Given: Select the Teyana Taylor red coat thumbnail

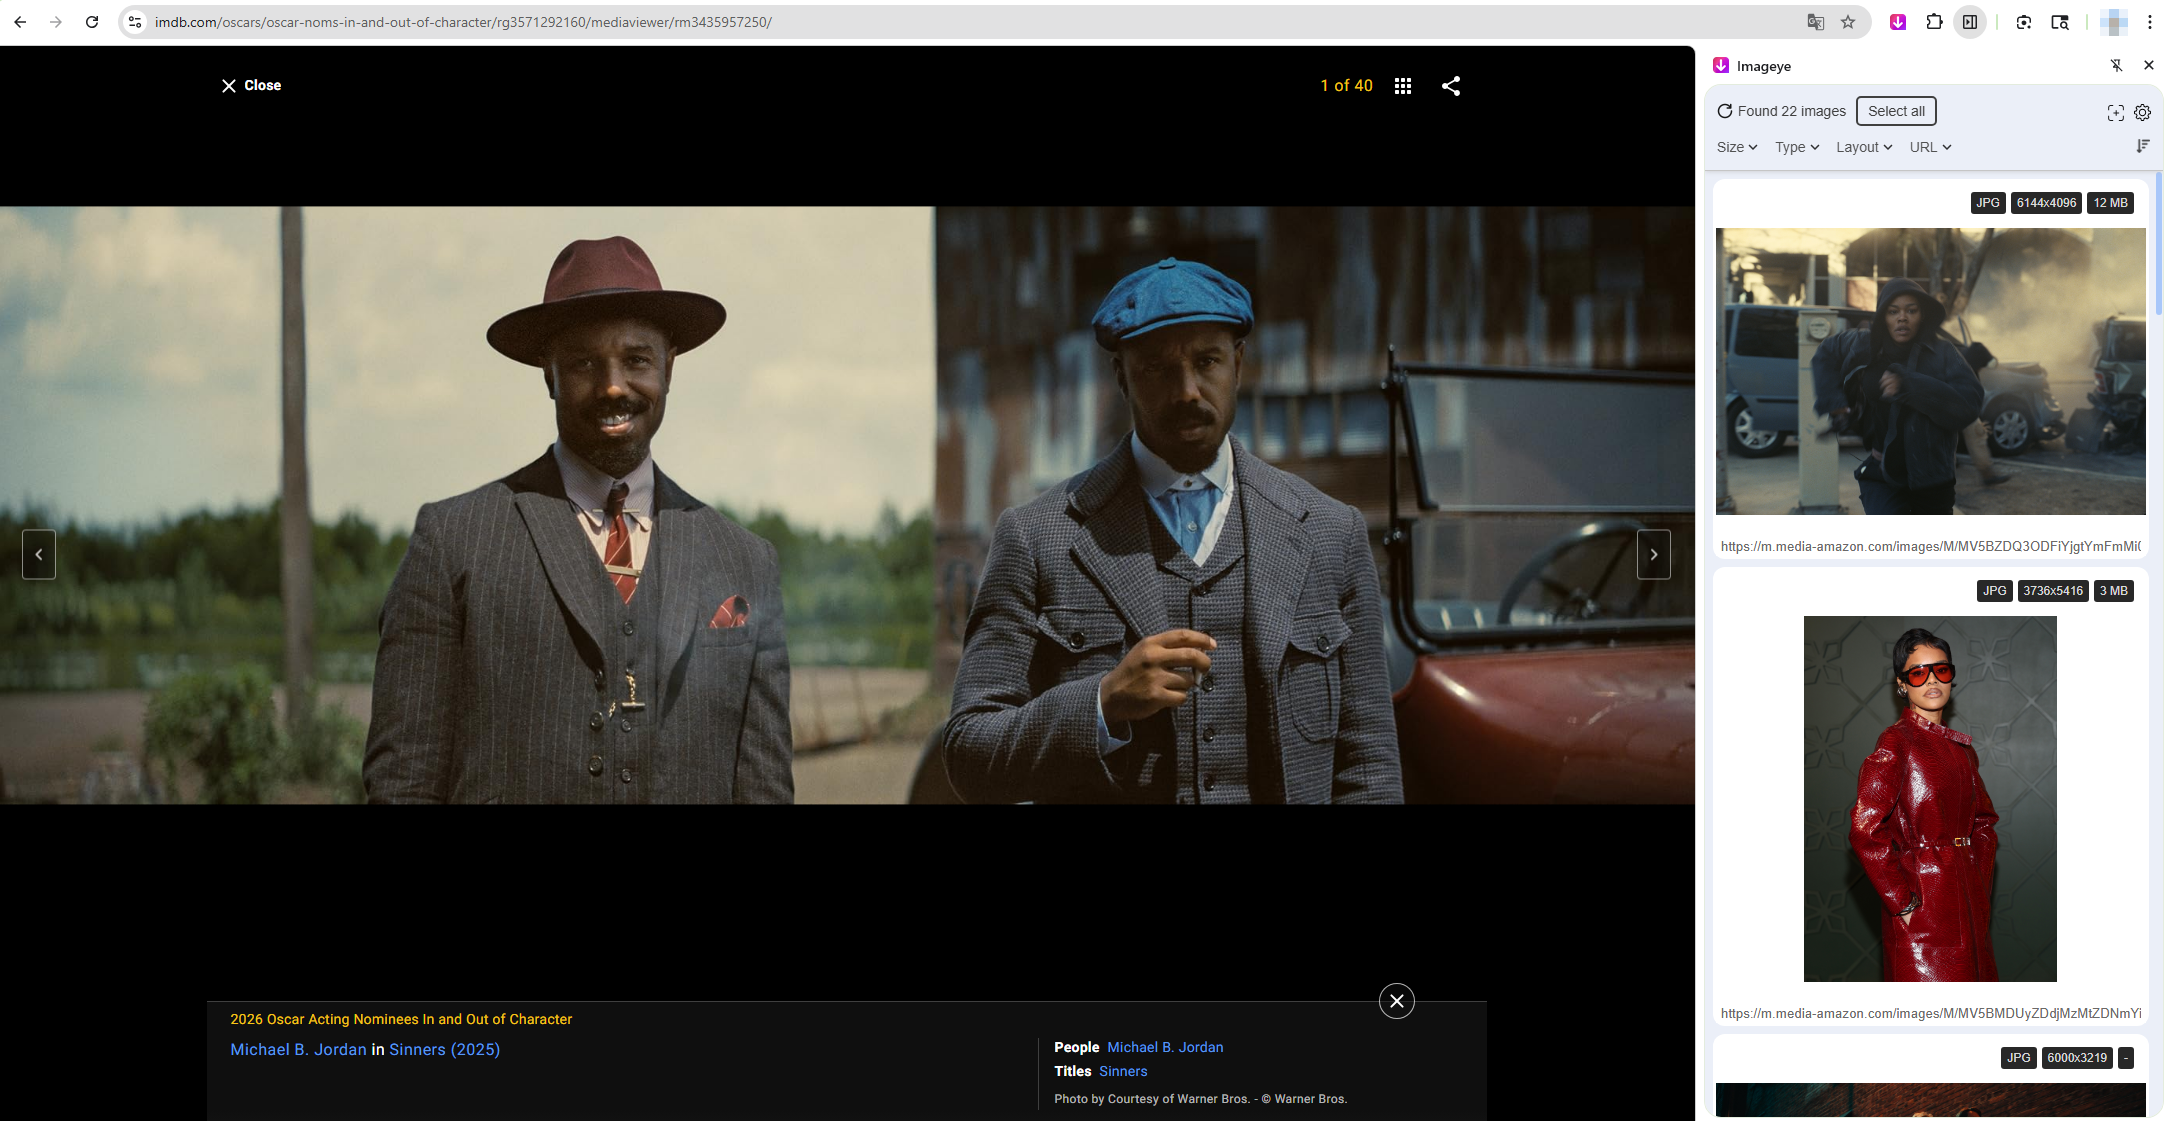Looking at the screenshot, I should click(x=1929, y=798).
